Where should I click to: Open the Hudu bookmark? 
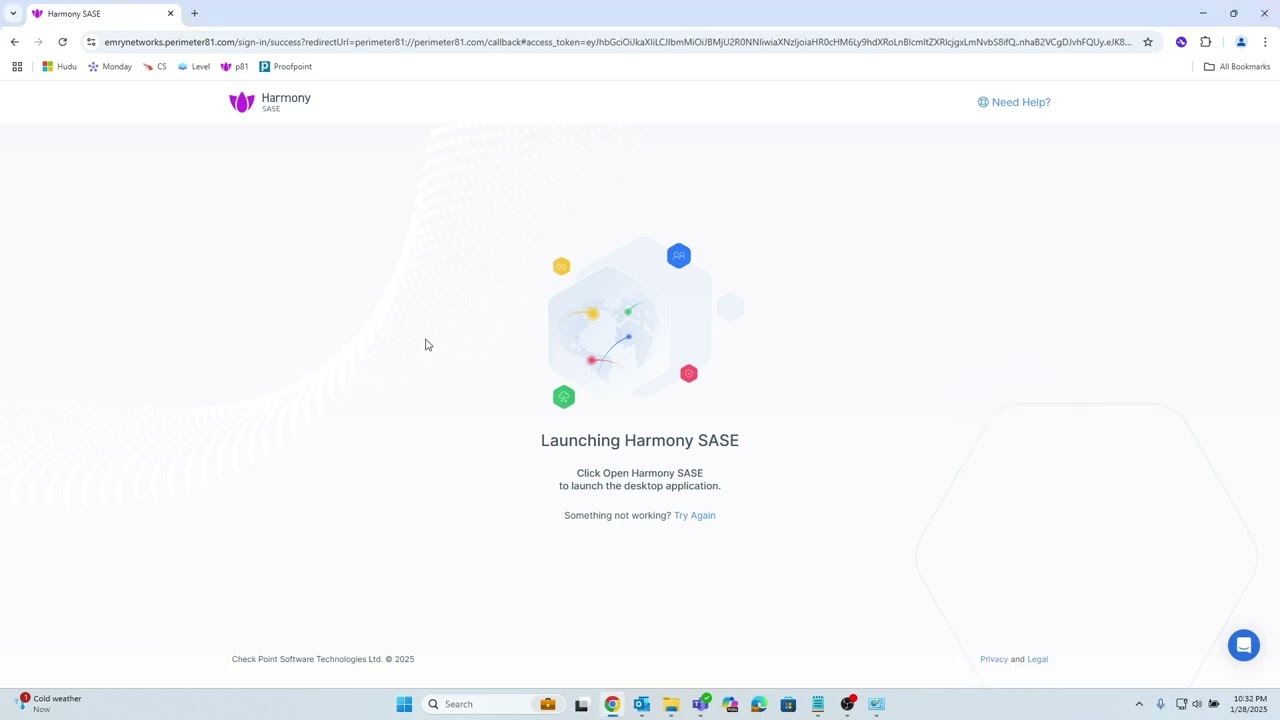[x=59, y=67]
